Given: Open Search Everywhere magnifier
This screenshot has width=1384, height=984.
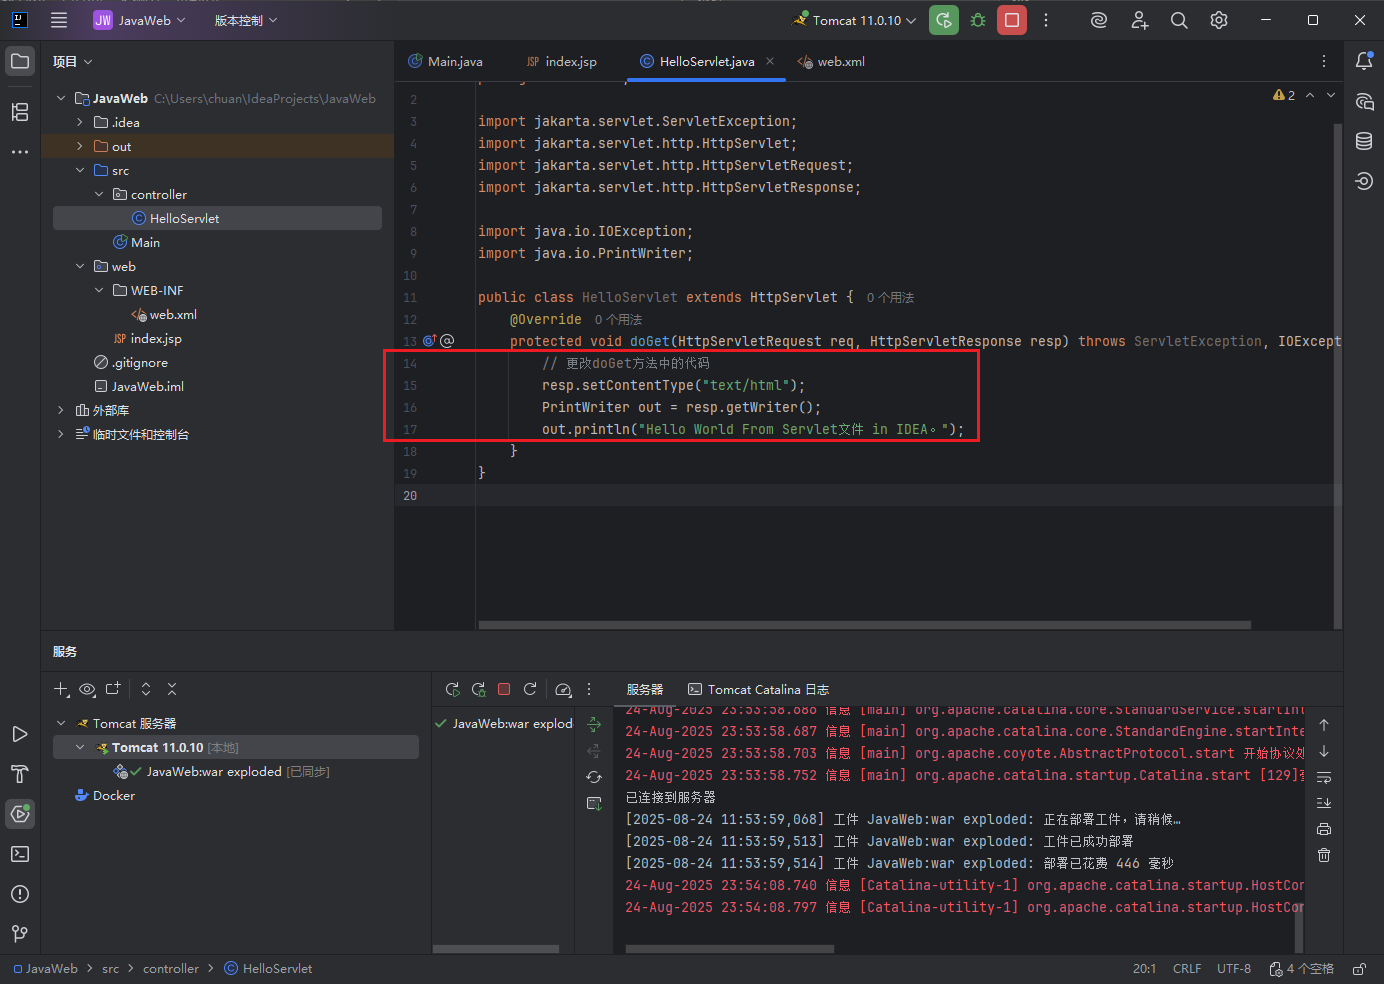Looking at the screenshot, I should click(x=1179, y=20).
